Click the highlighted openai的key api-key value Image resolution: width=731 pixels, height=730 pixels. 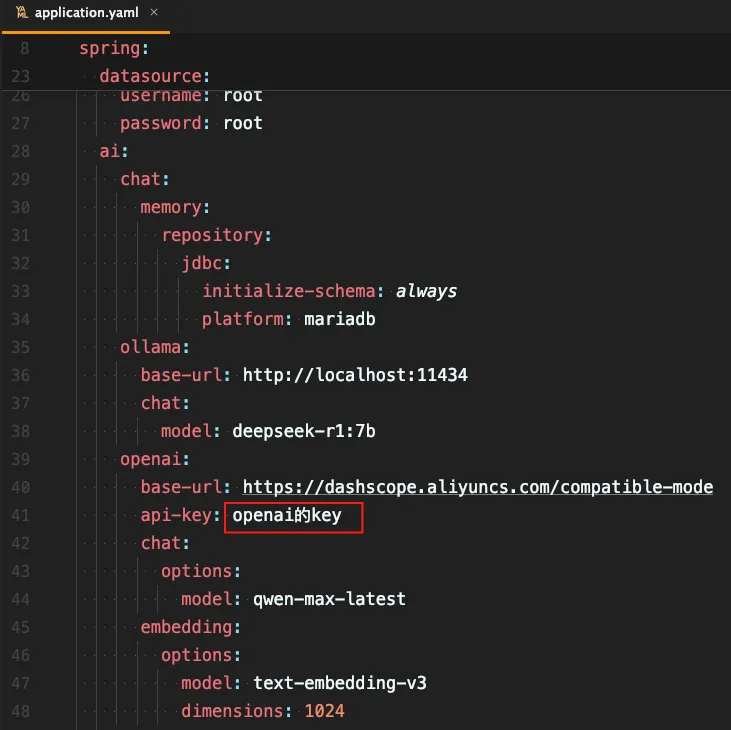point(287,516)
